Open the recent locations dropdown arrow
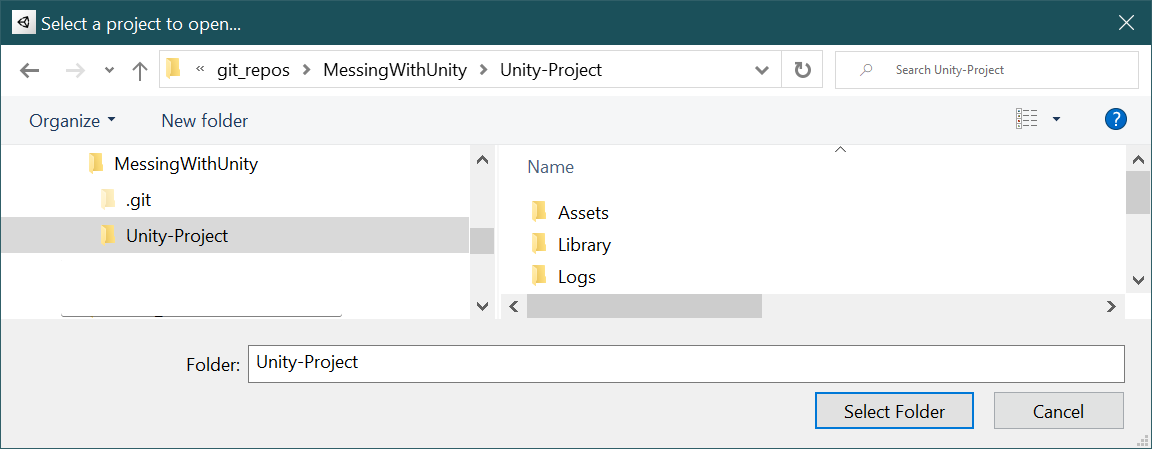Viewport: 1152px width, 449px height. tap(109, 71)
